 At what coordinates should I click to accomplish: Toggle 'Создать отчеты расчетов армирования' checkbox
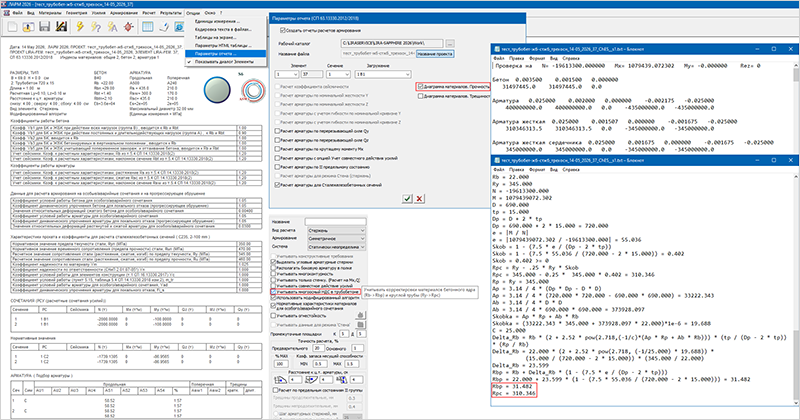[x=283, y=31]
